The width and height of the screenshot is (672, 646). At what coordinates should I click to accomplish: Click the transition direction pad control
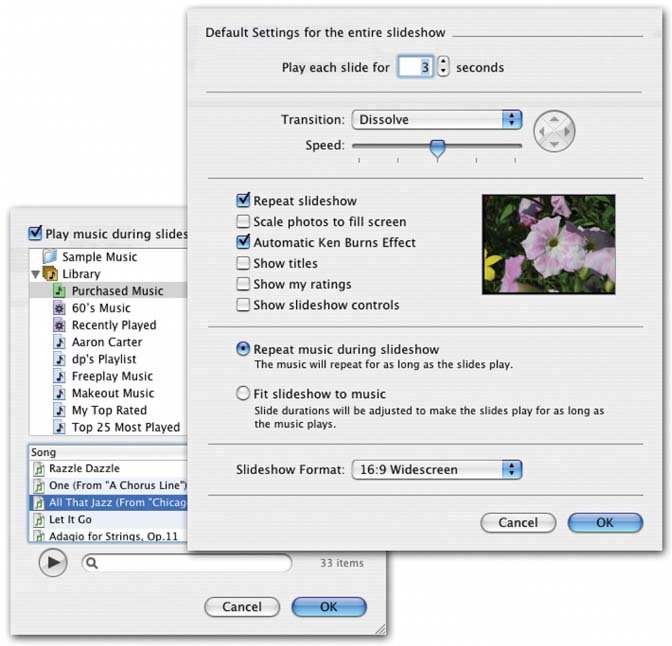coord(554,131)
